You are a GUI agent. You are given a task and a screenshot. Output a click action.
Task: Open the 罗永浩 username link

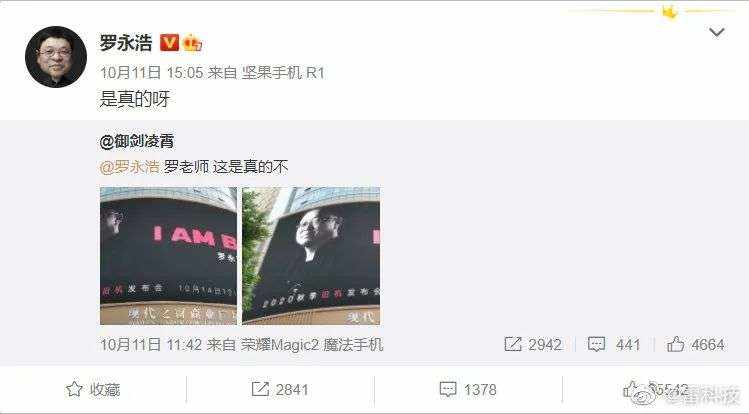pyautogui.click(x=126, y=42)
